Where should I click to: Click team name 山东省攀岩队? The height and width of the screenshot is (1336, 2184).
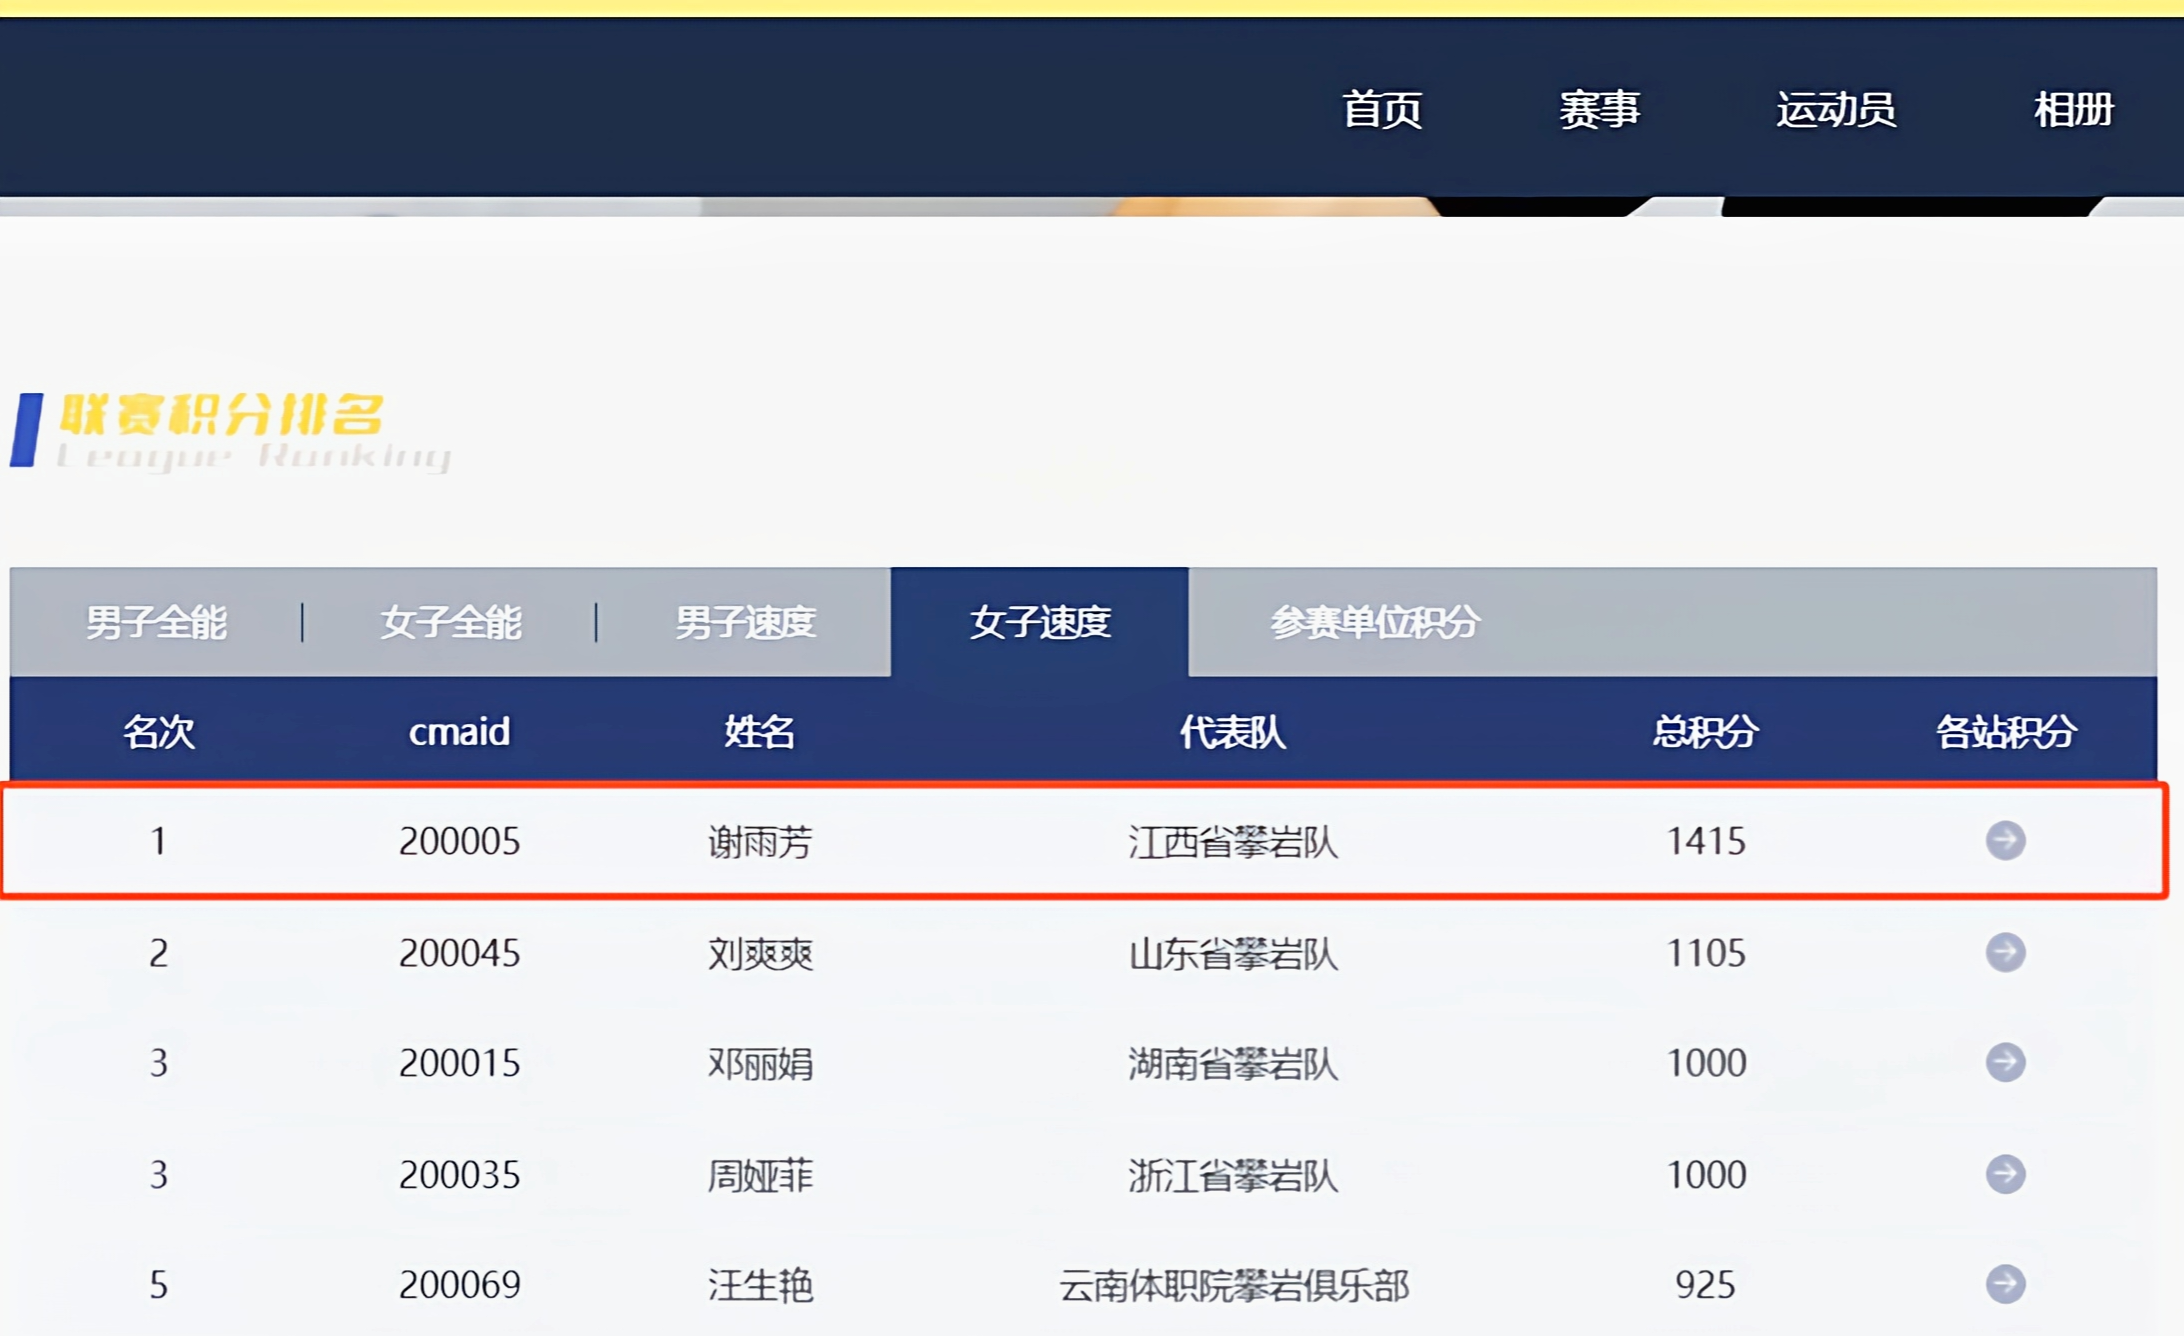click(1233, 954)
